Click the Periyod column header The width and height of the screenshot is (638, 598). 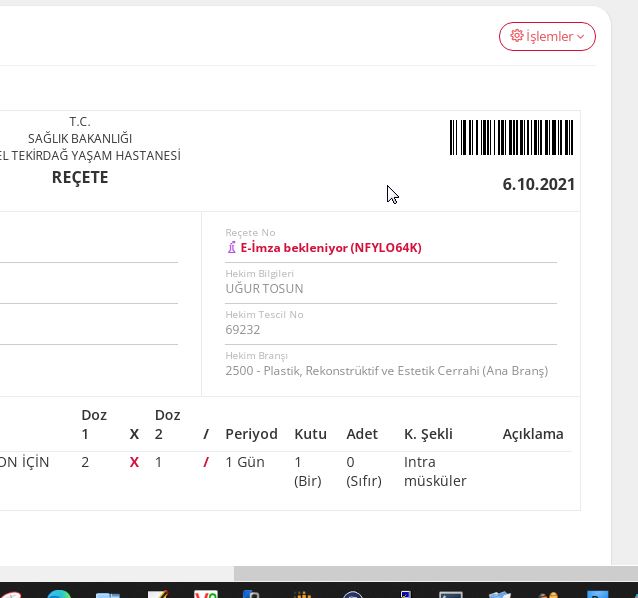tap(251, 434)
